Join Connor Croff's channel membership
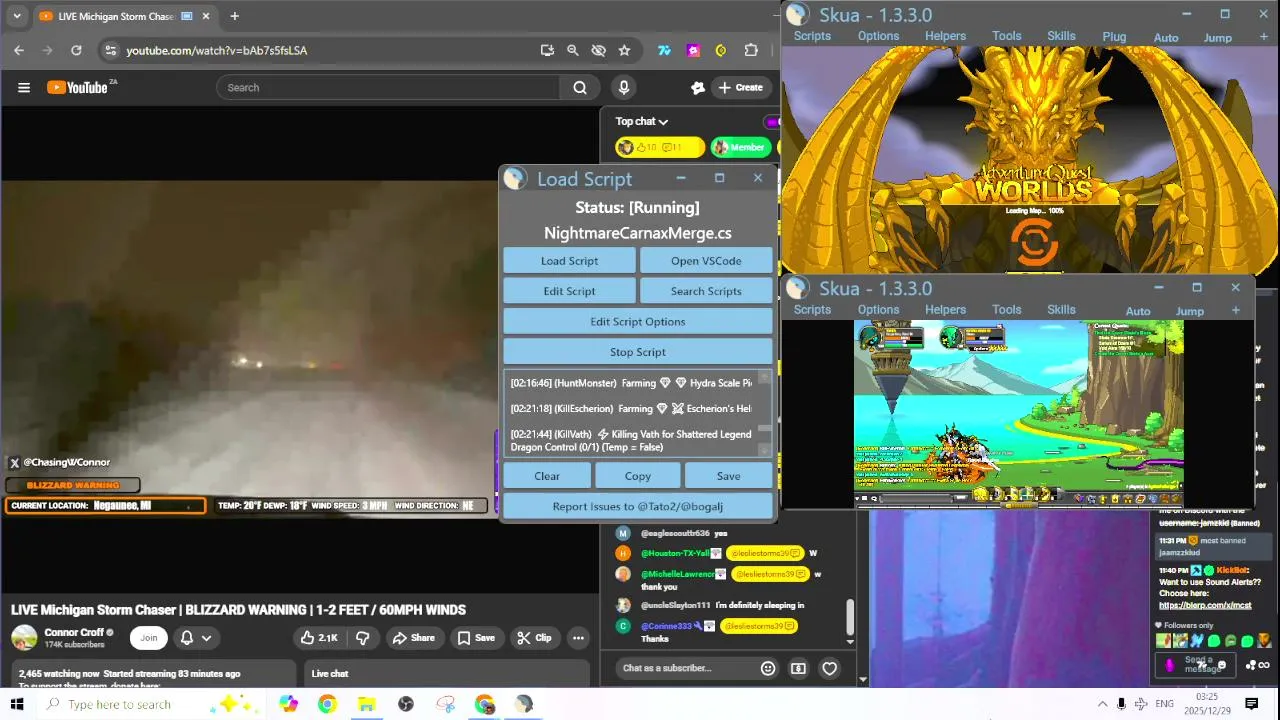The height and width of the screenshot is (720, 1280). pos(149,638)
